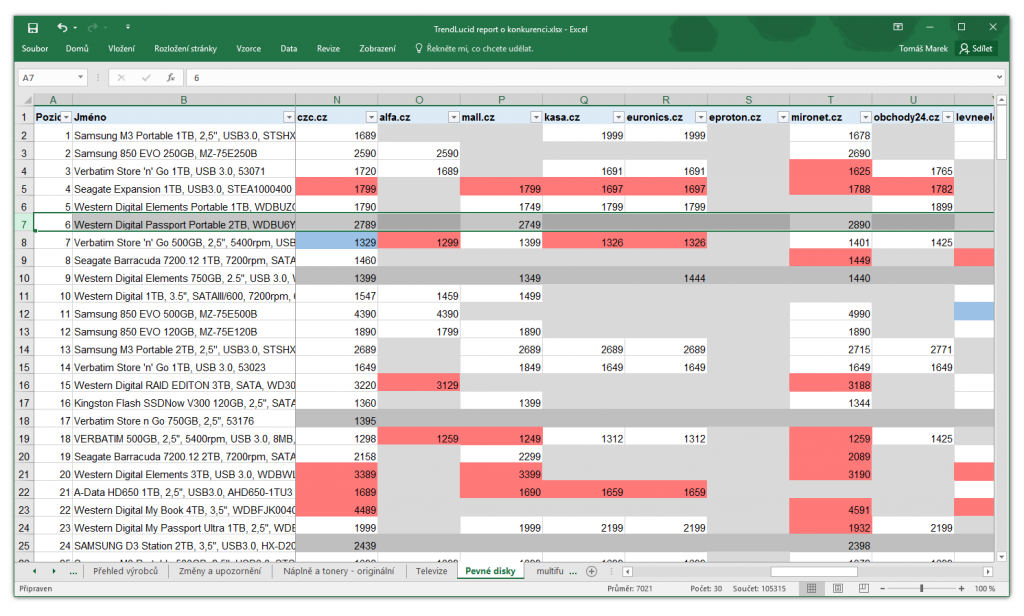Open the Zobrazení ribbon tab
The width and height of the screenshot is (1024, 616).
pos(377,48)
